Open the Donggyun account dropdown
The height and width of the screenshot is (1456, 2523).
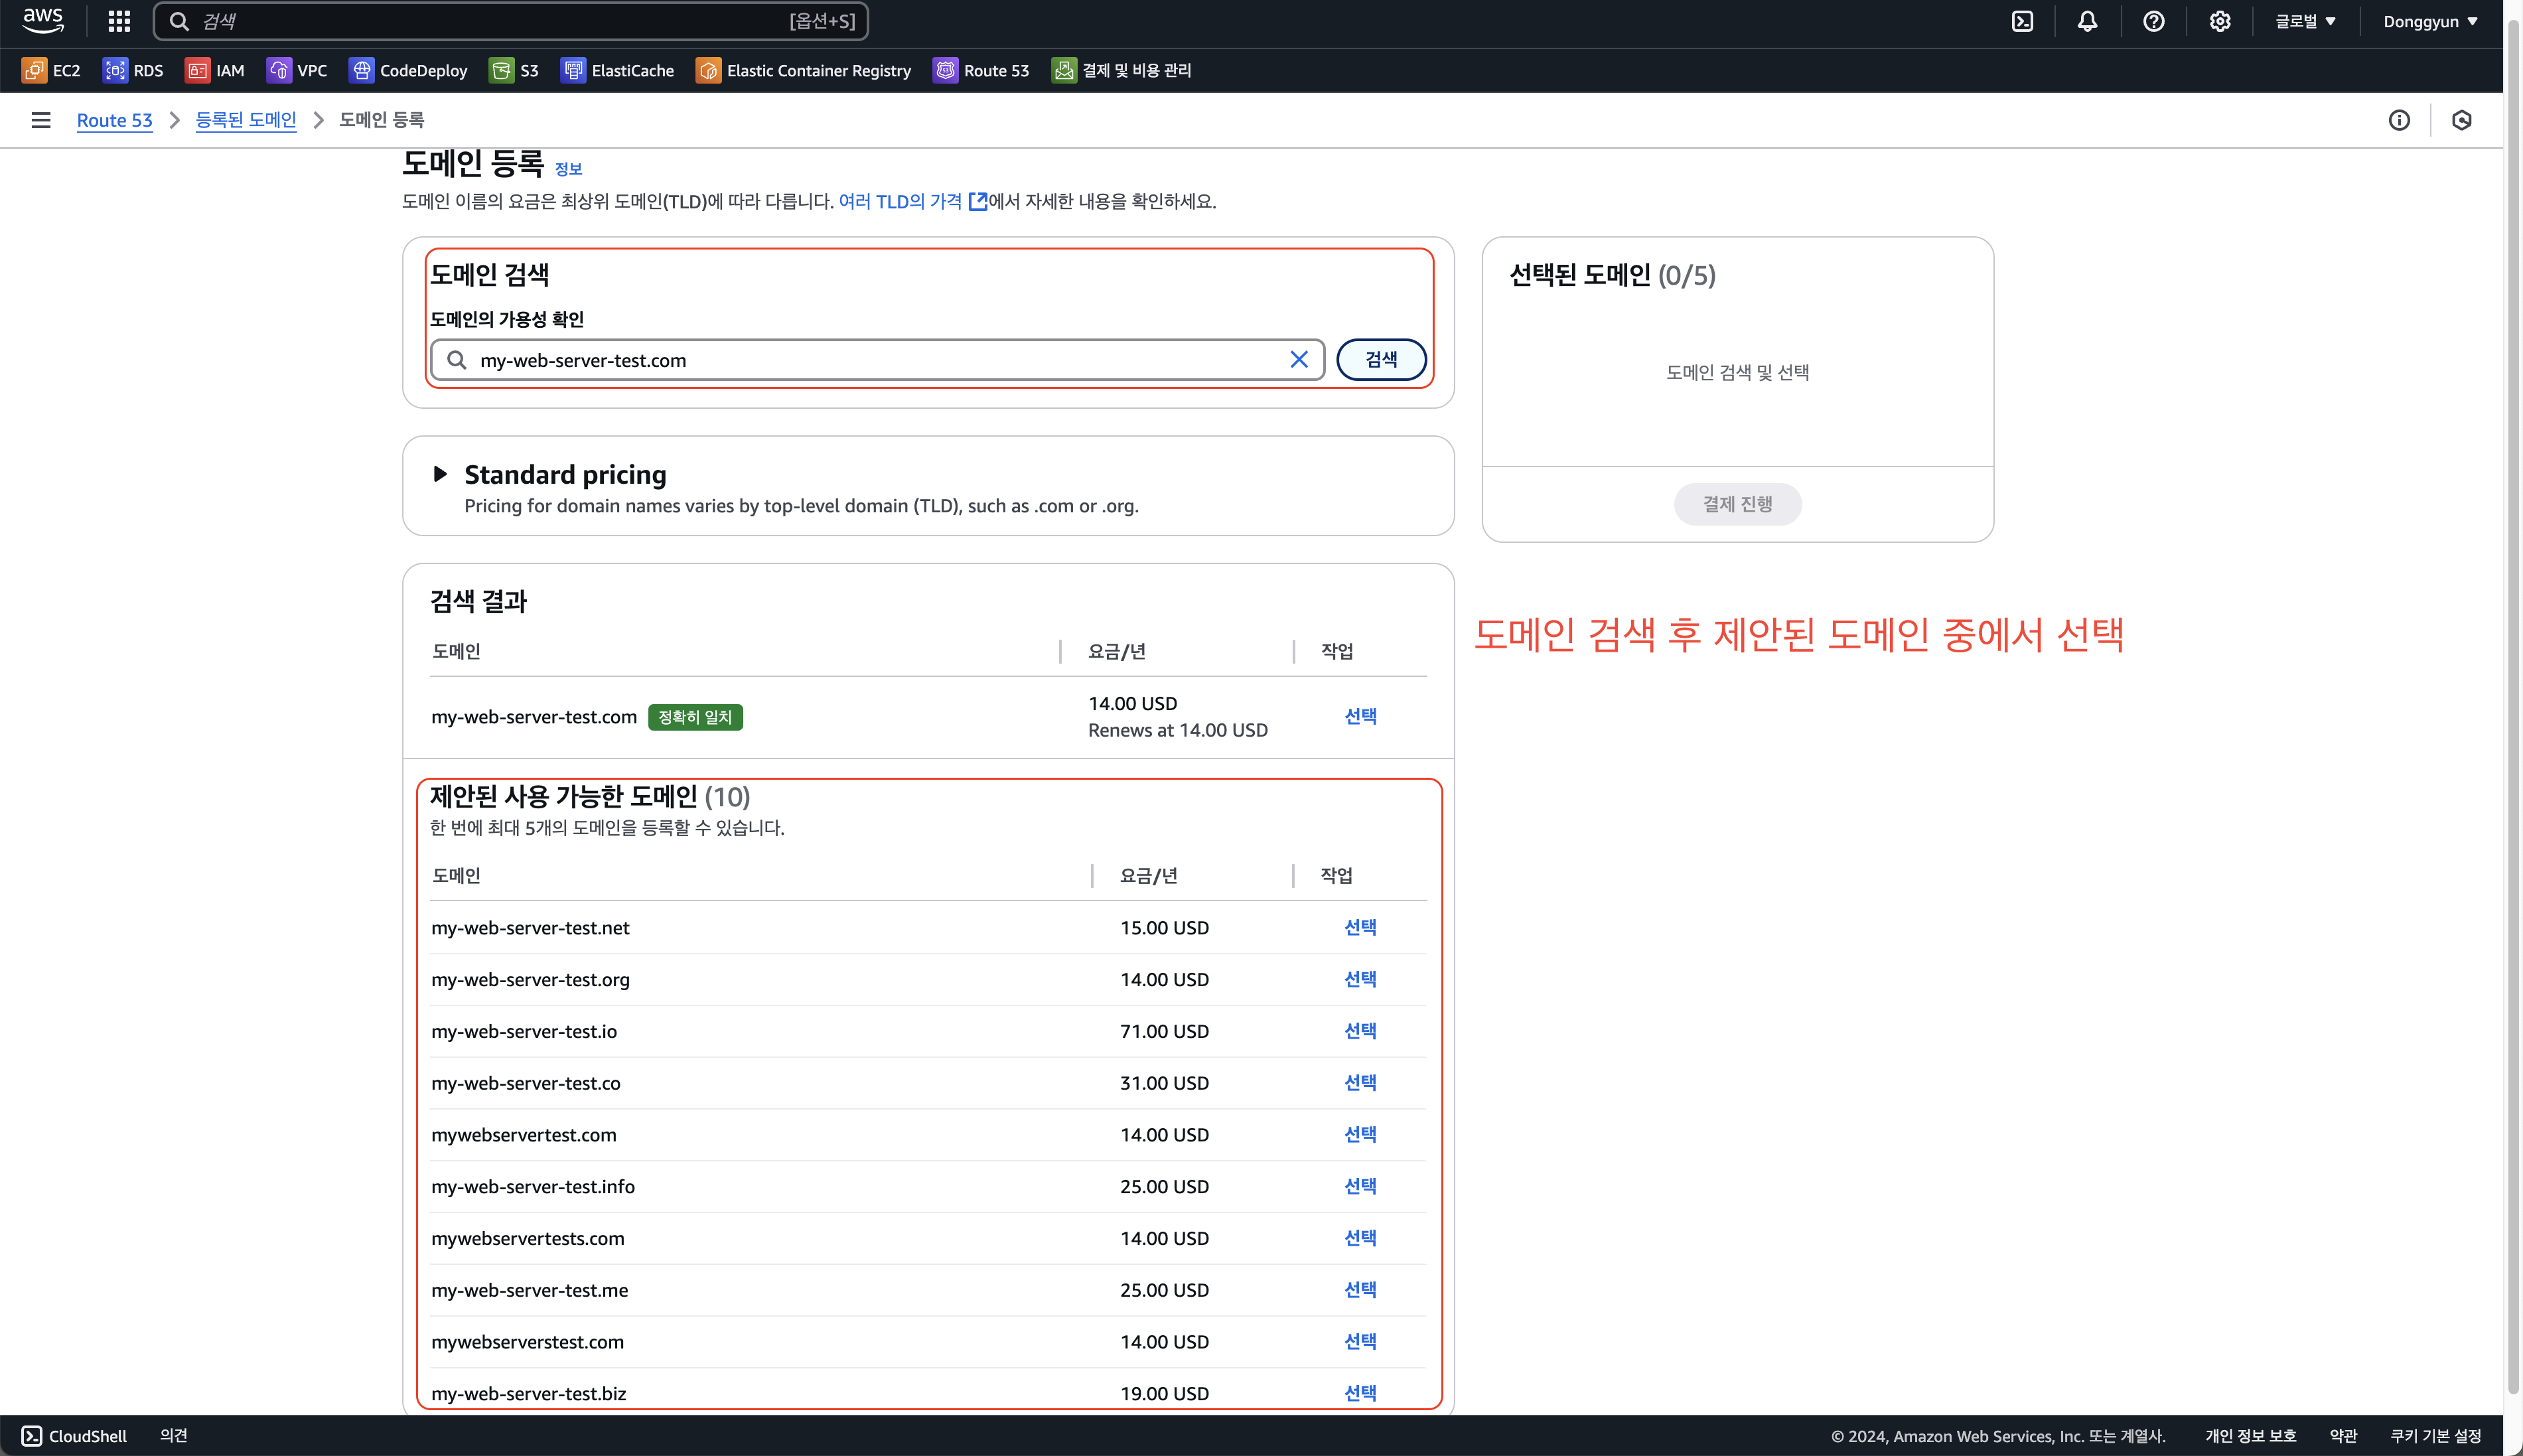pos(2429,21)
